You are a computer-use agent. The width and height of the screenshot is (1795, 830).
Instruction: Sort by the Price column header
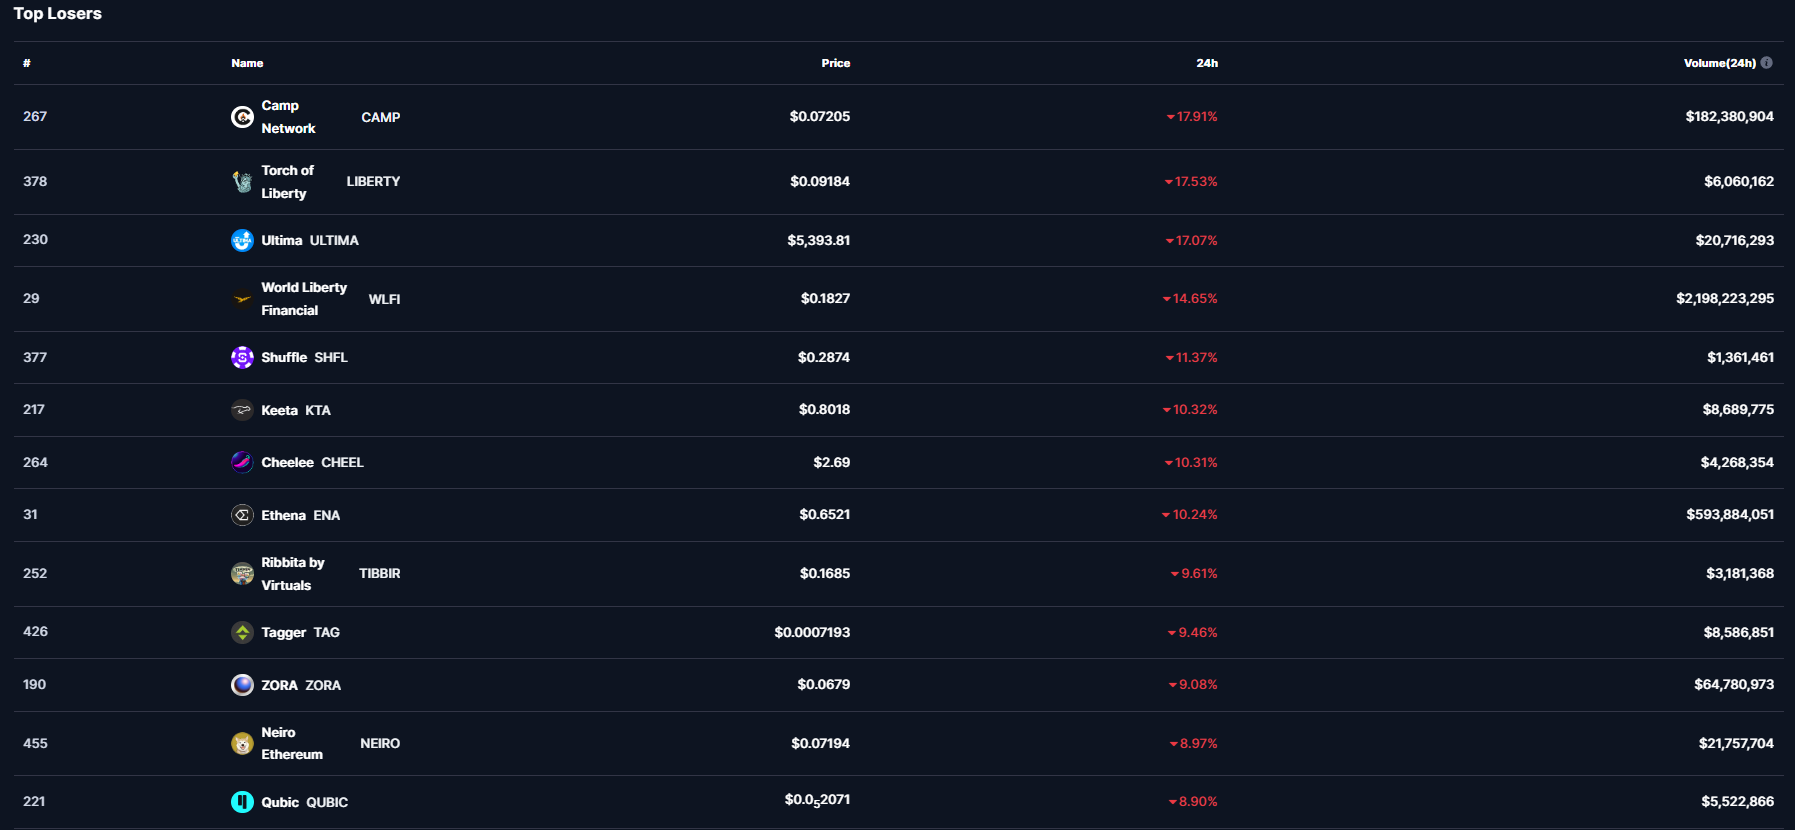click(x=835, y=63)
